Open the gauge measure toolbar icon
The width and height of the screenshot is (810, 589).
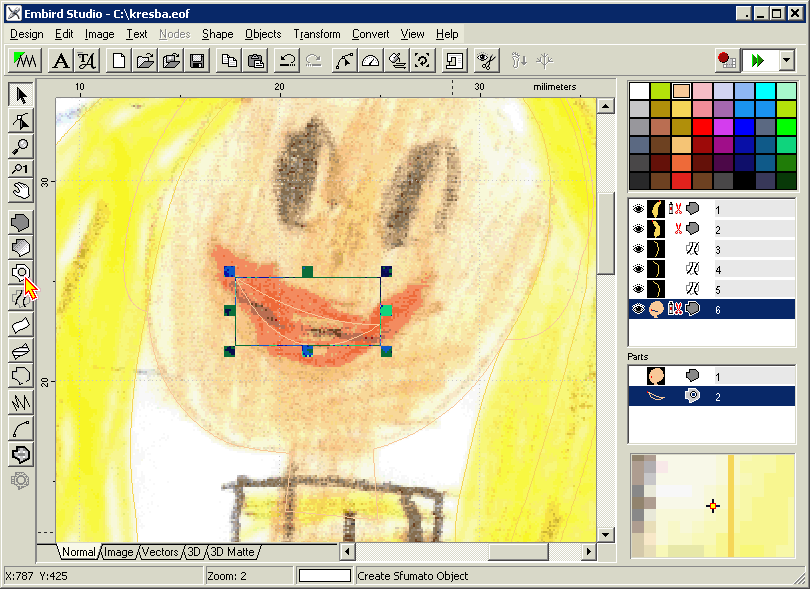[370, 61]
